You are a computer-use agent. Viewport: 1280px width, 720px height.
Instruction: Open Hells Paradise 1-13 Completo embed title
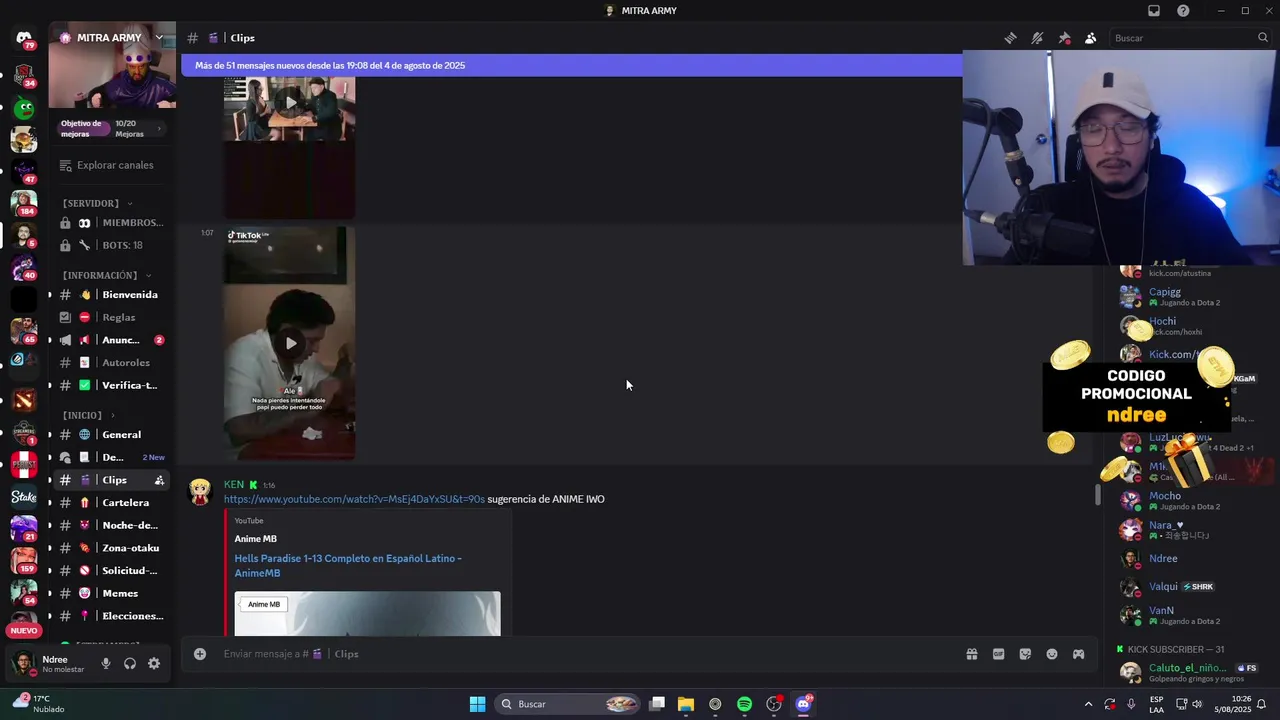348,566
